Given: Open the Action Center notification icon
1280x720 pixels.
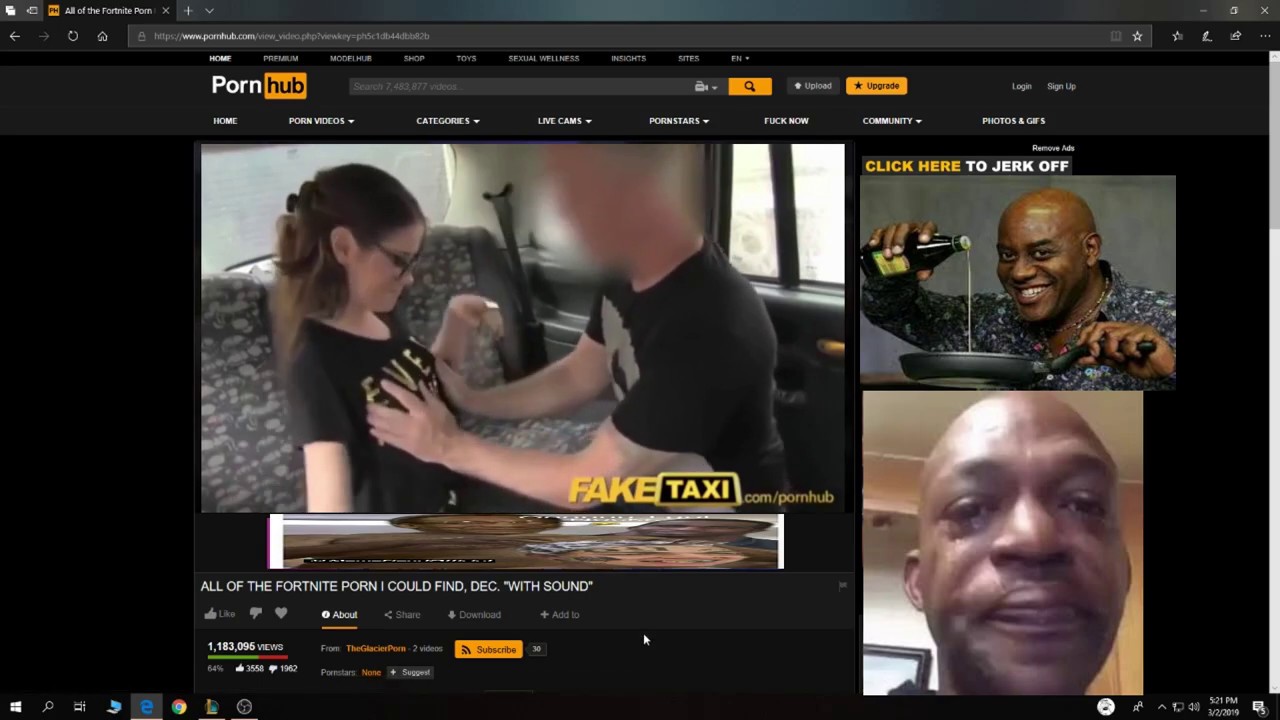Looking at the screenshot, I should [x=1259, y=707].
